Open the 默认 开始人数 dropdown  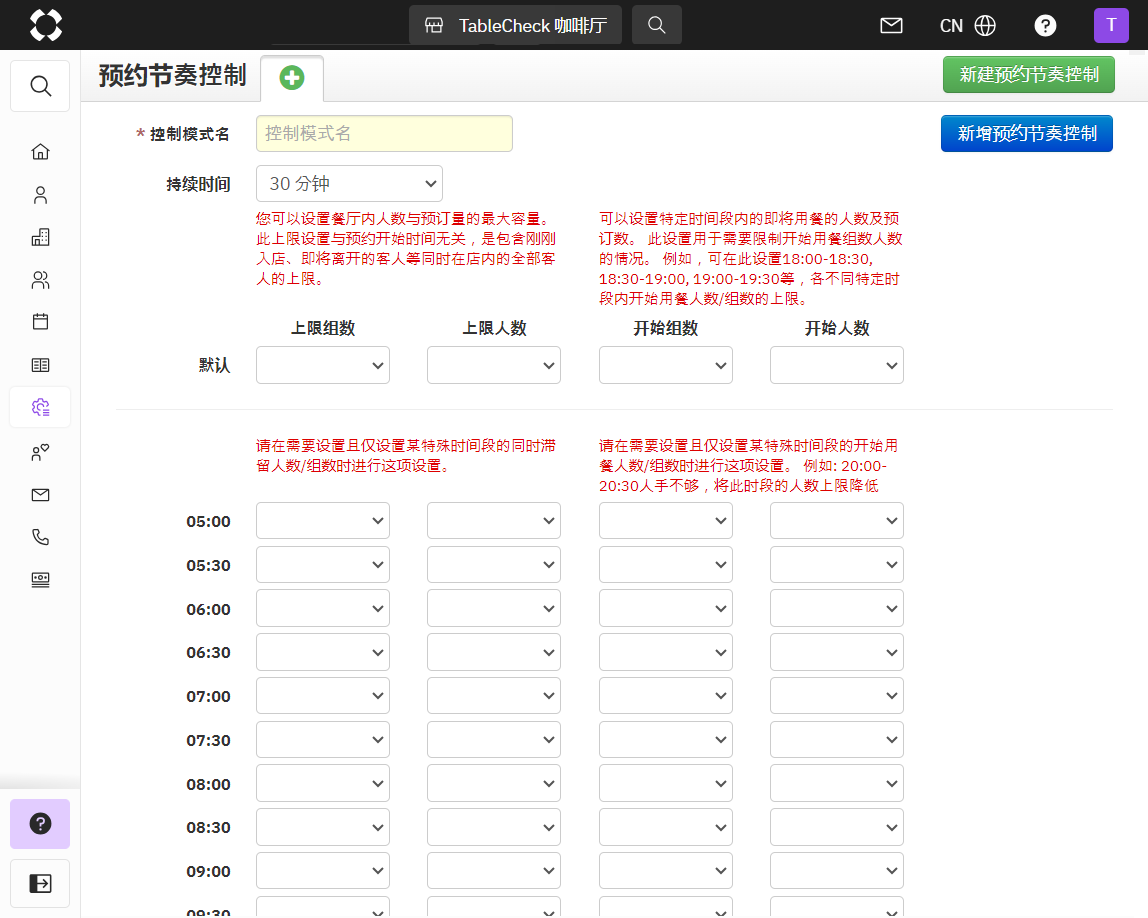click(x=837, y=365)
